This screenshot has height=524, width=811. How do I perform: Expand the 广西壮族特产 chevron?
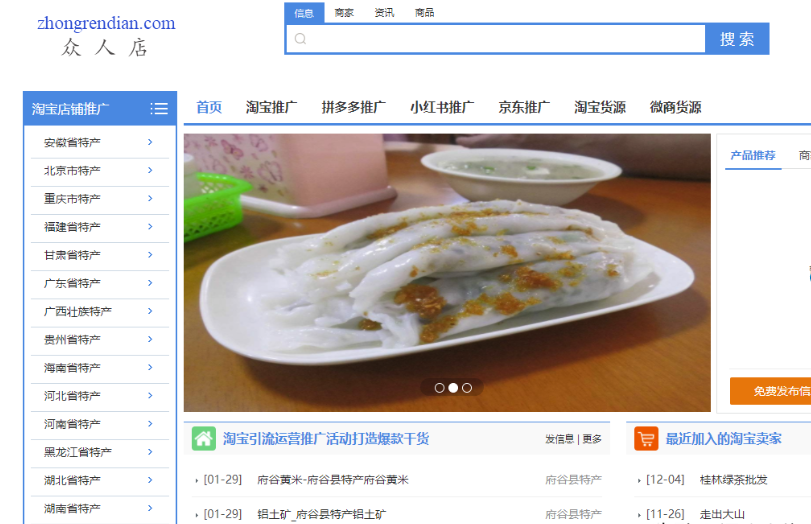click(150, 311)
